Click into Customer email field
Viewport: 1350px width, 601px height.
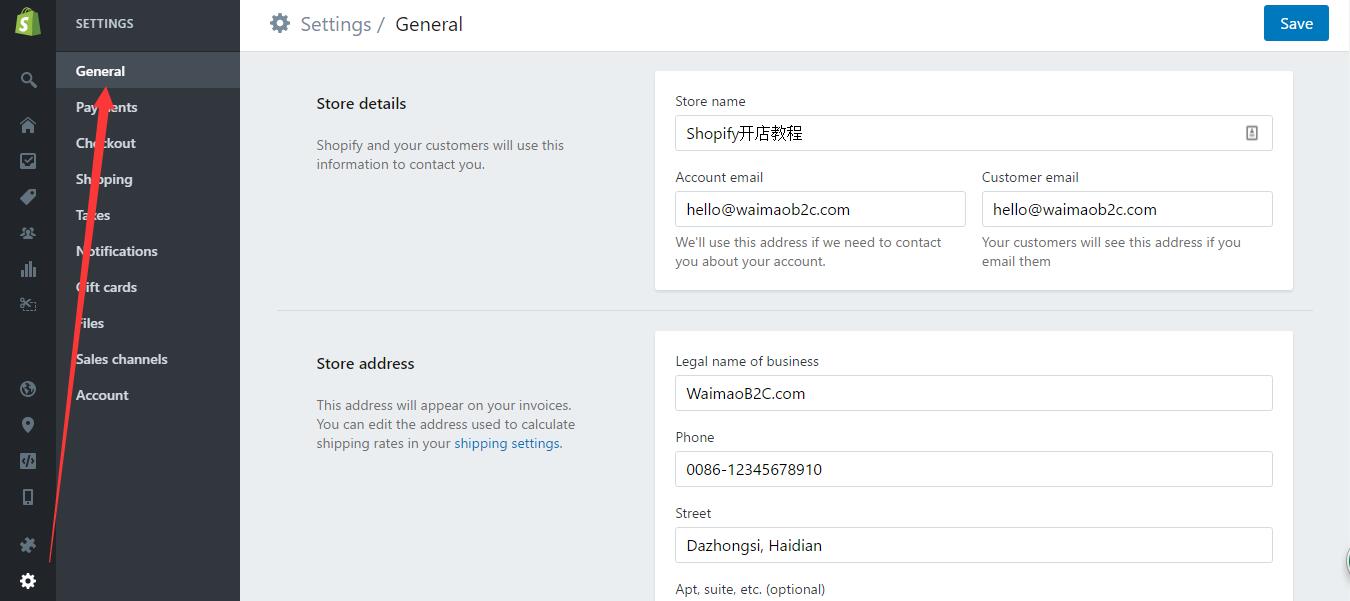pos(1127,209)
